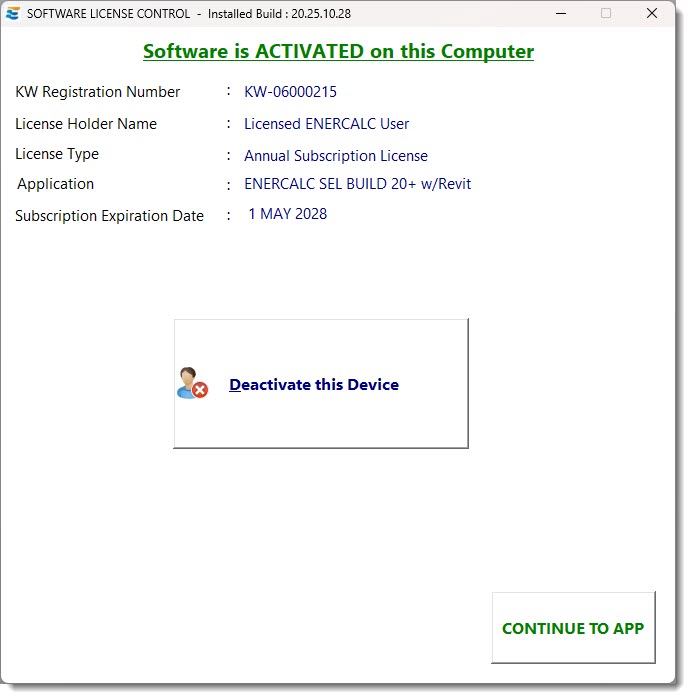Close the Software License Control window
Viewport: 691px width, 699px height.
pos(652,13)
